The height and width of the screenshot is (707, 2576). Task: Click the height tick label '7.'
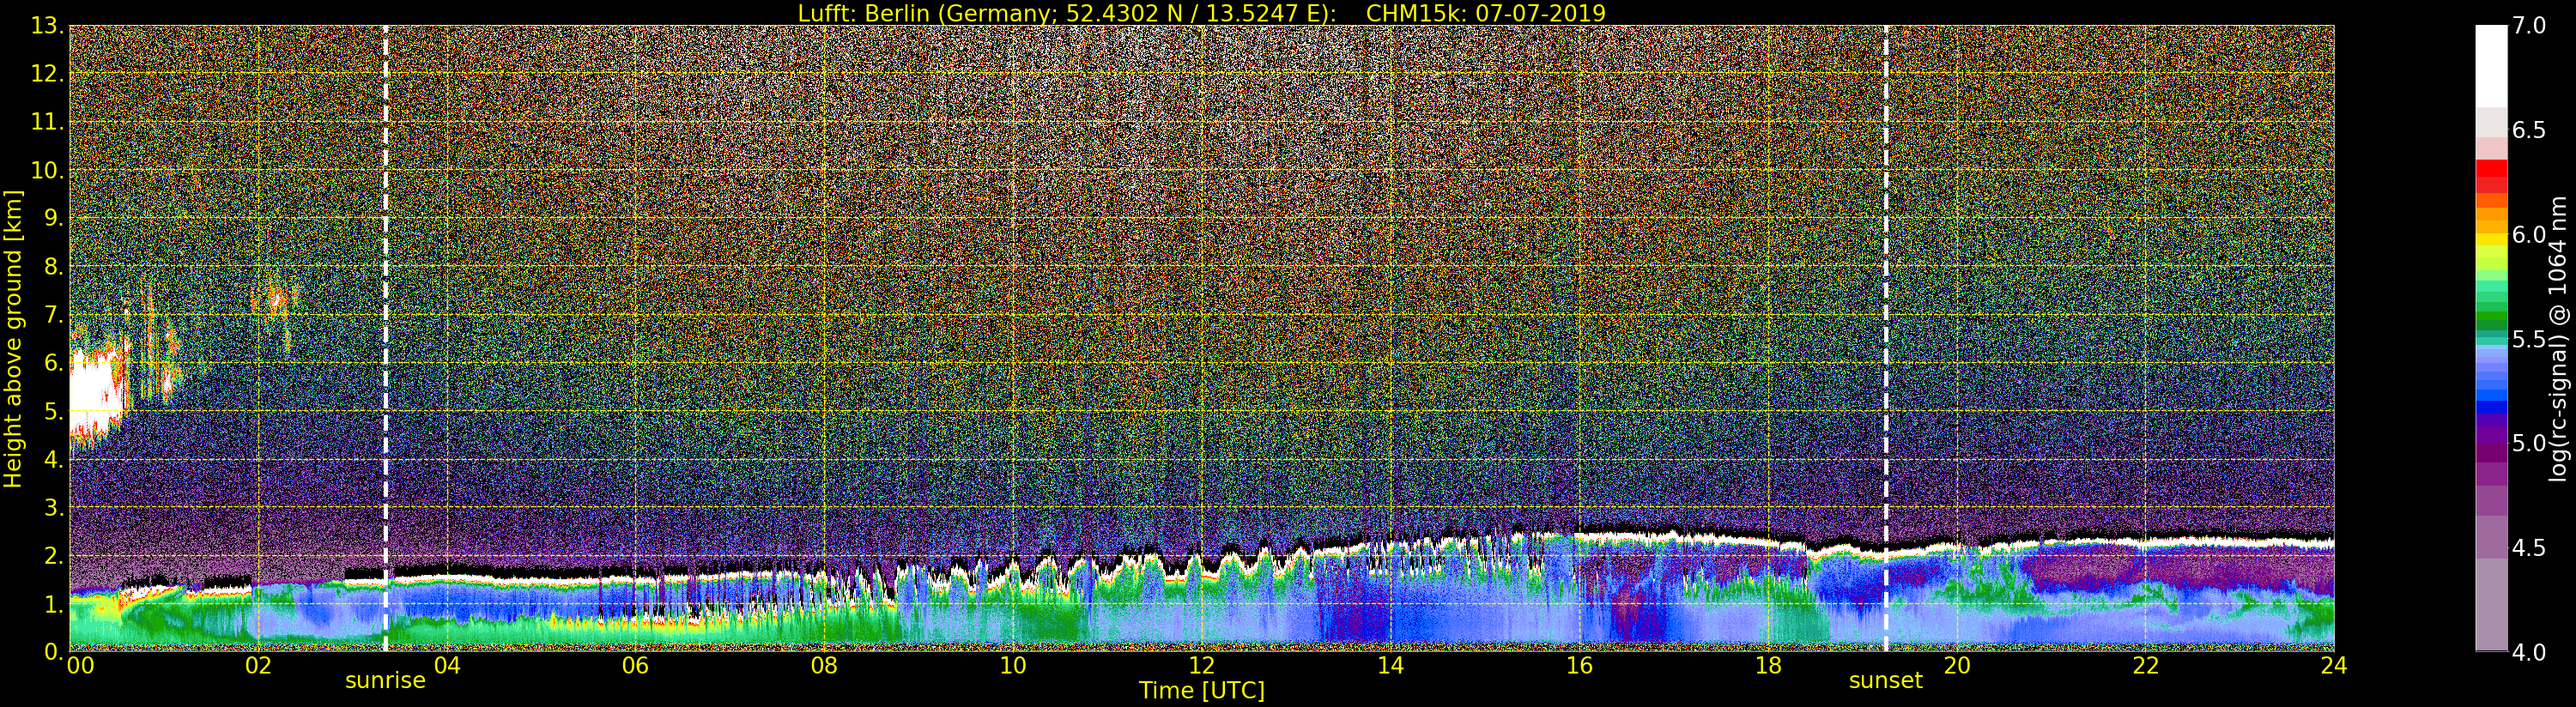point(53,315)
